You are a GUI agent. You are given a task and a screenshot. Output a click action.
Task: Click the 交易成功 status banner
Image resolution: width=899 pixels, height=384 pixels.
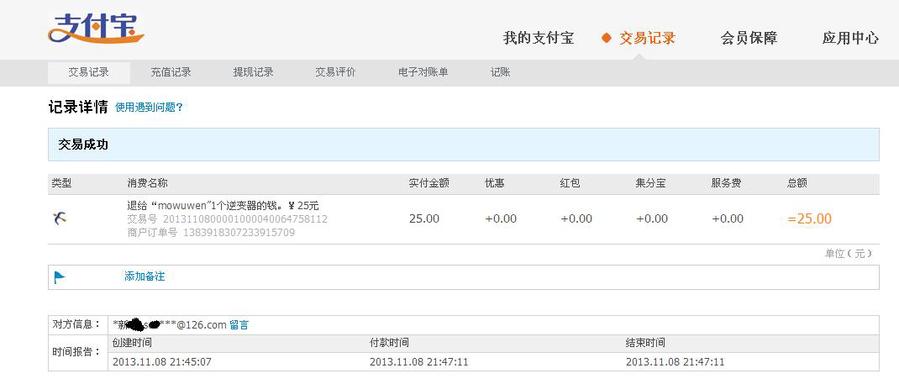click(463, 144)
